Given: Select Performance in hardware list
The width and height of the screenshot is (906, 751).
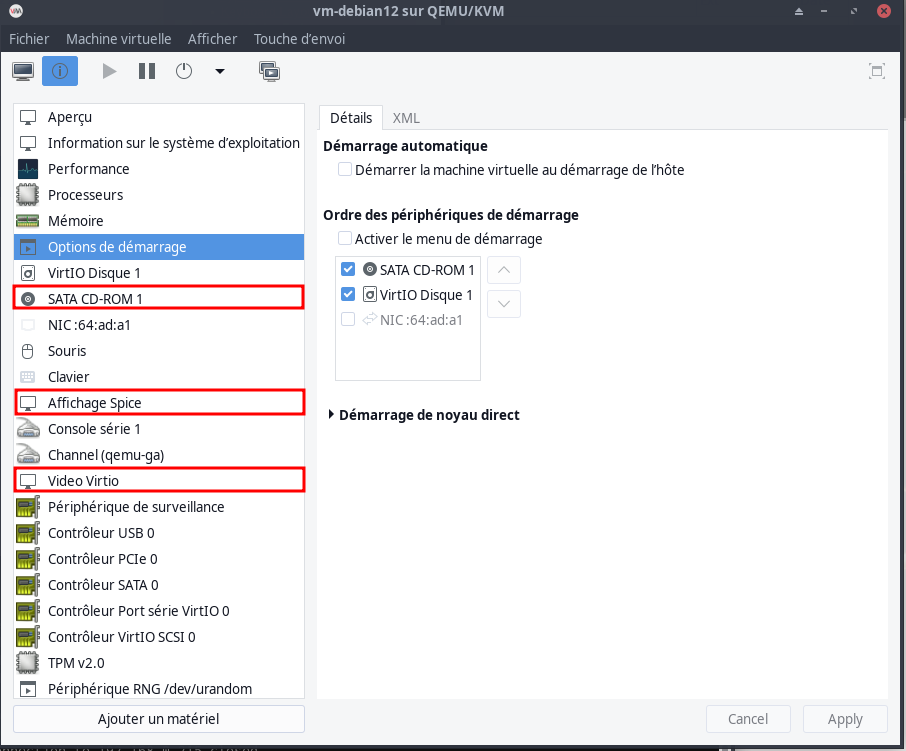Looking at the screenshot, I should (x=88, y=169).
